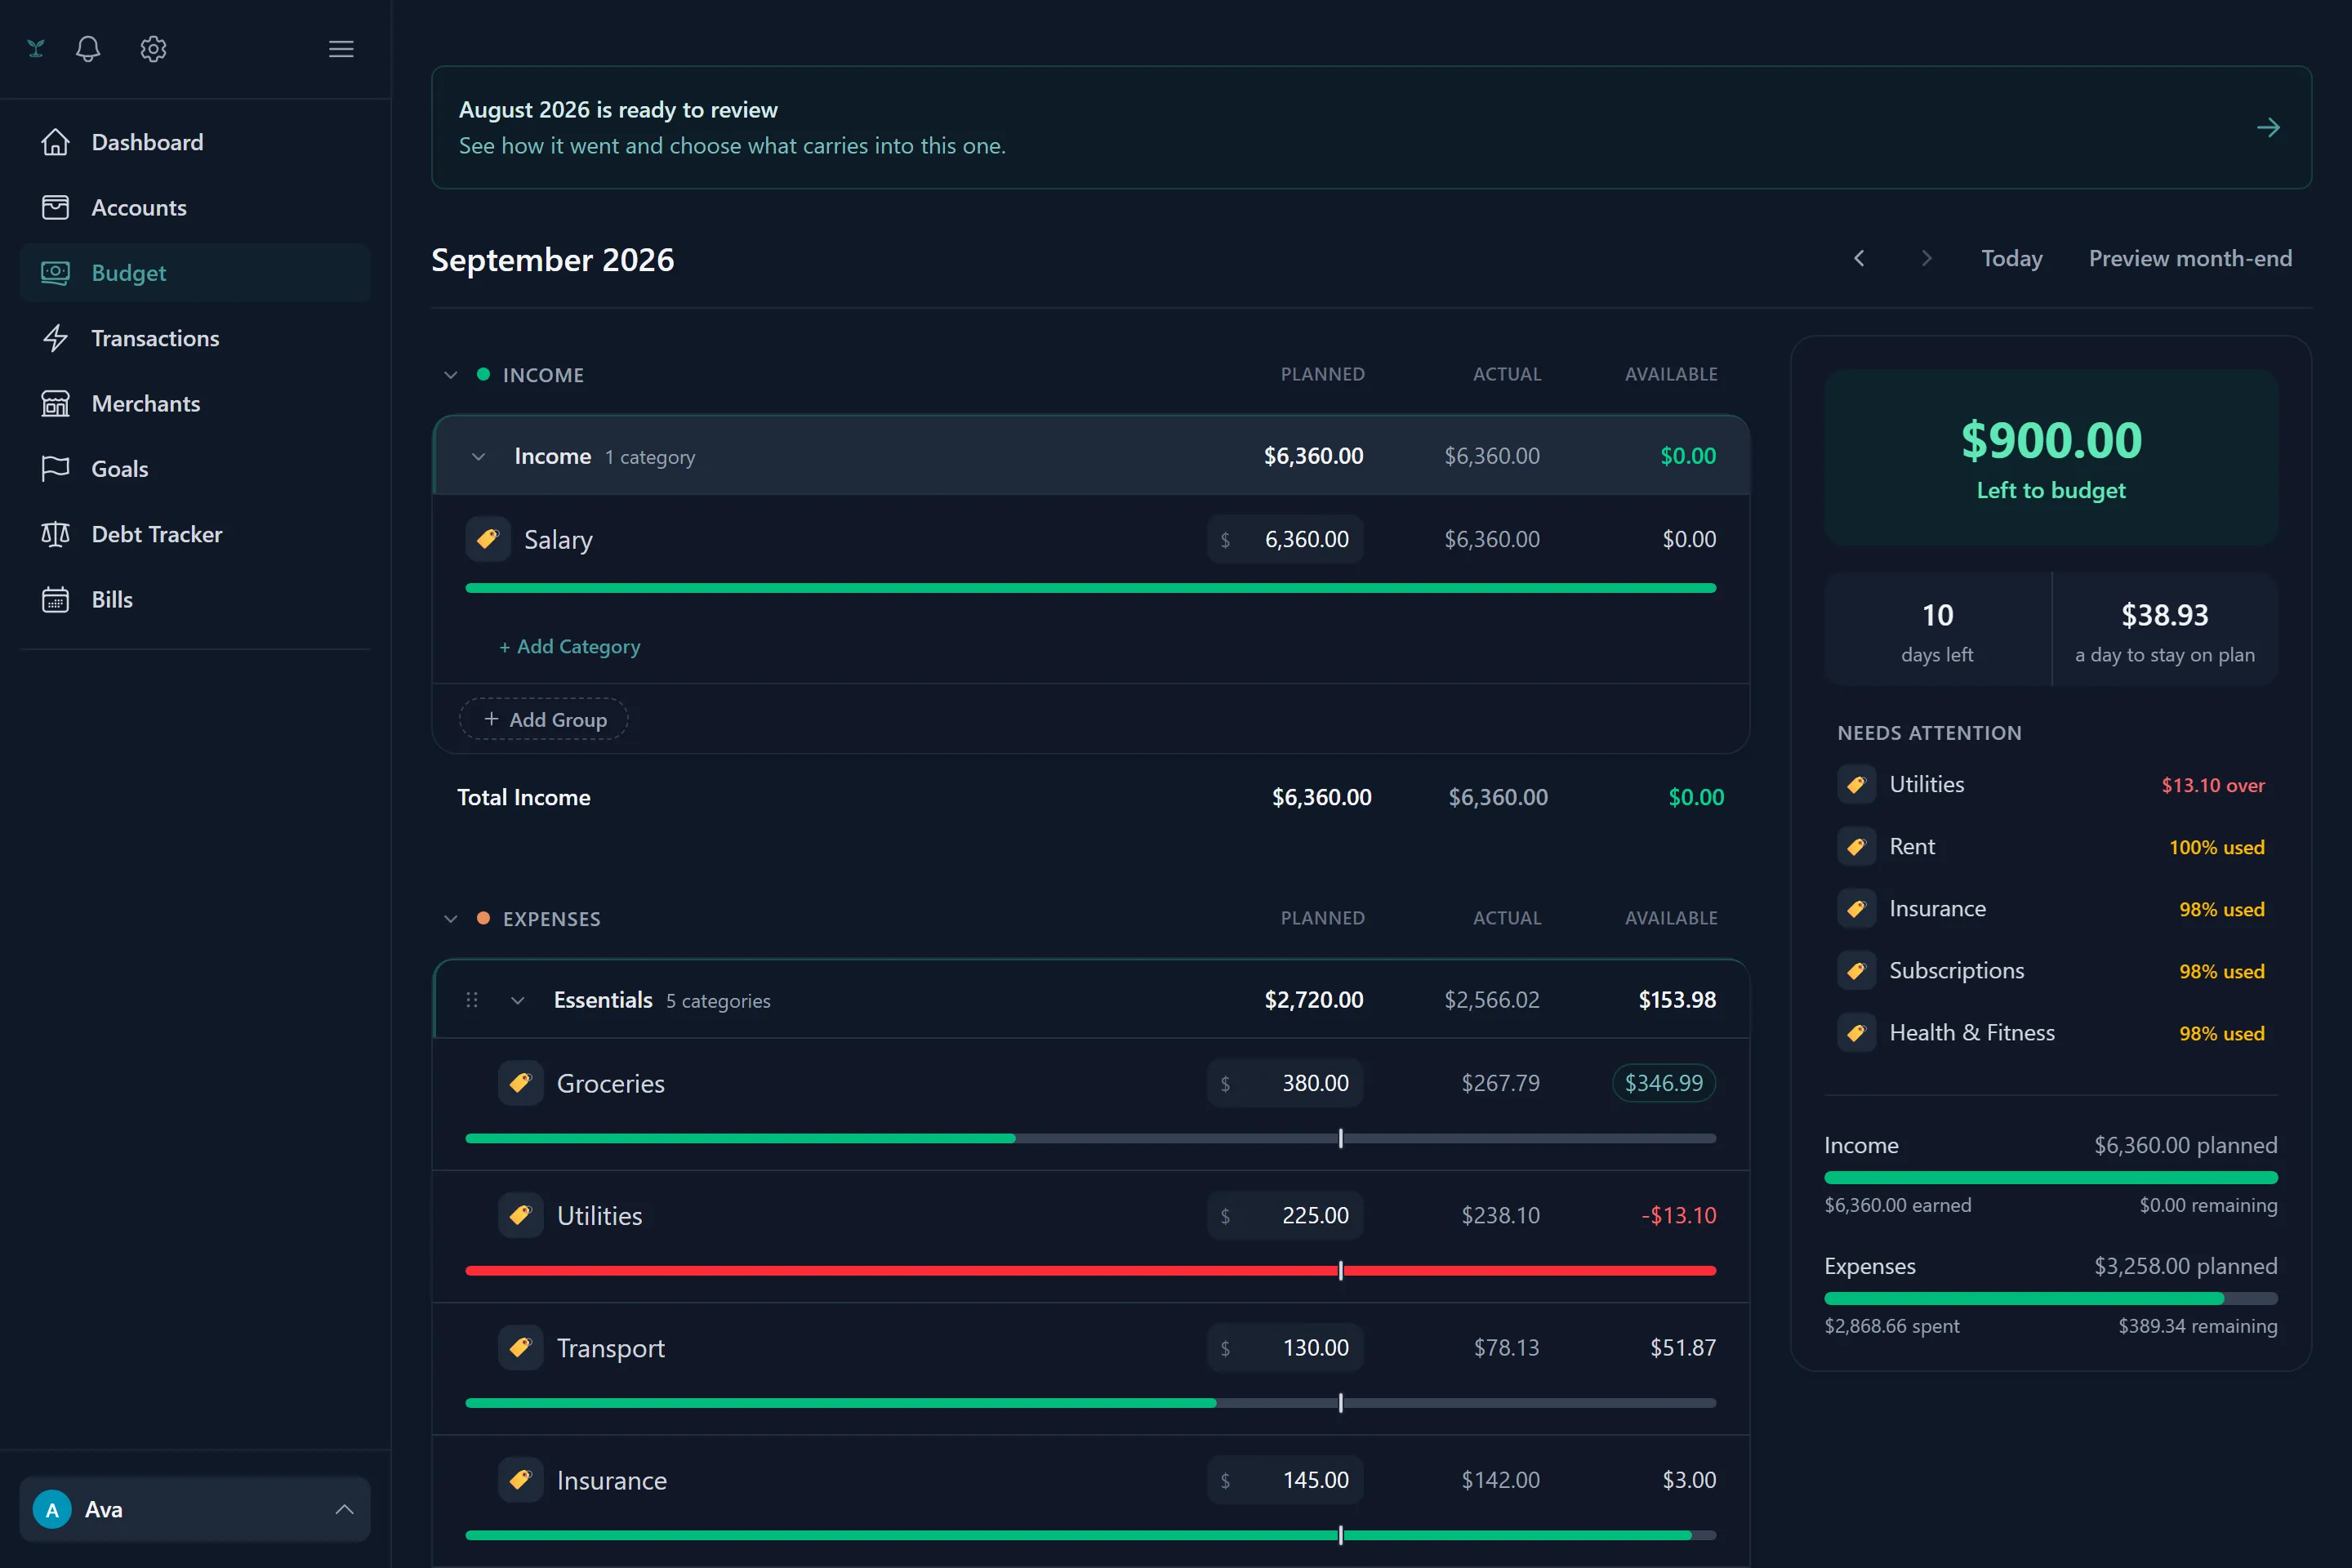Click the Insurance row tag icon

pos(521,1479)
